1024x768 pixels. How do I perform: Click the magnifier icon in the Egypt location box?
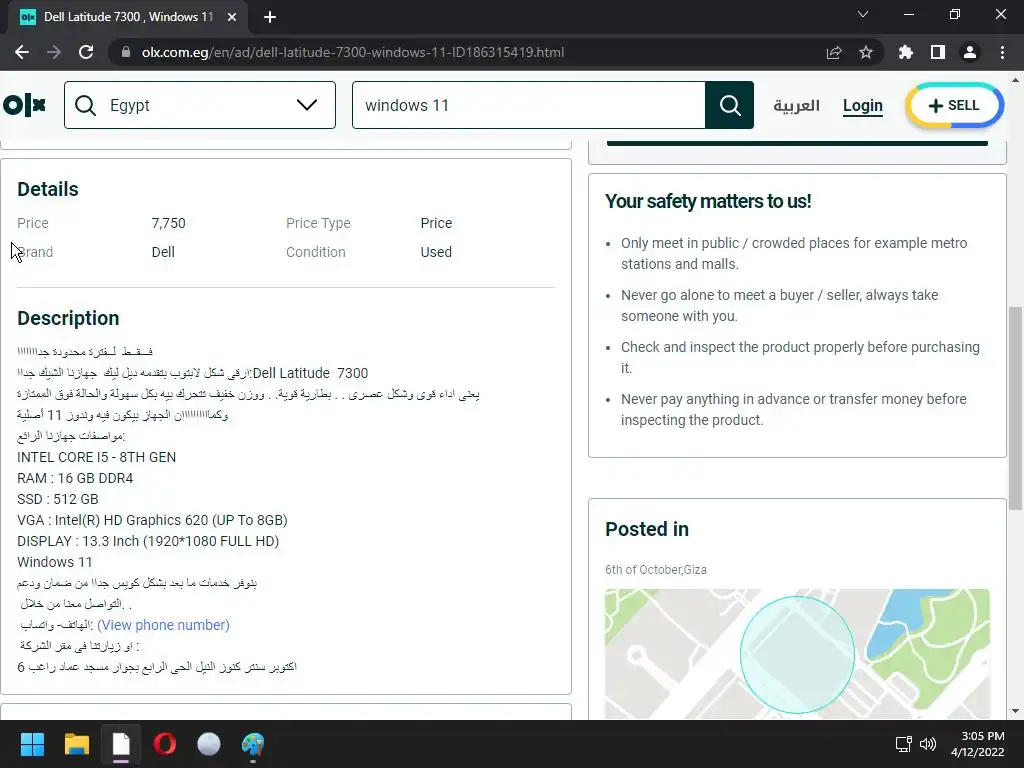(x=86, y=105)
